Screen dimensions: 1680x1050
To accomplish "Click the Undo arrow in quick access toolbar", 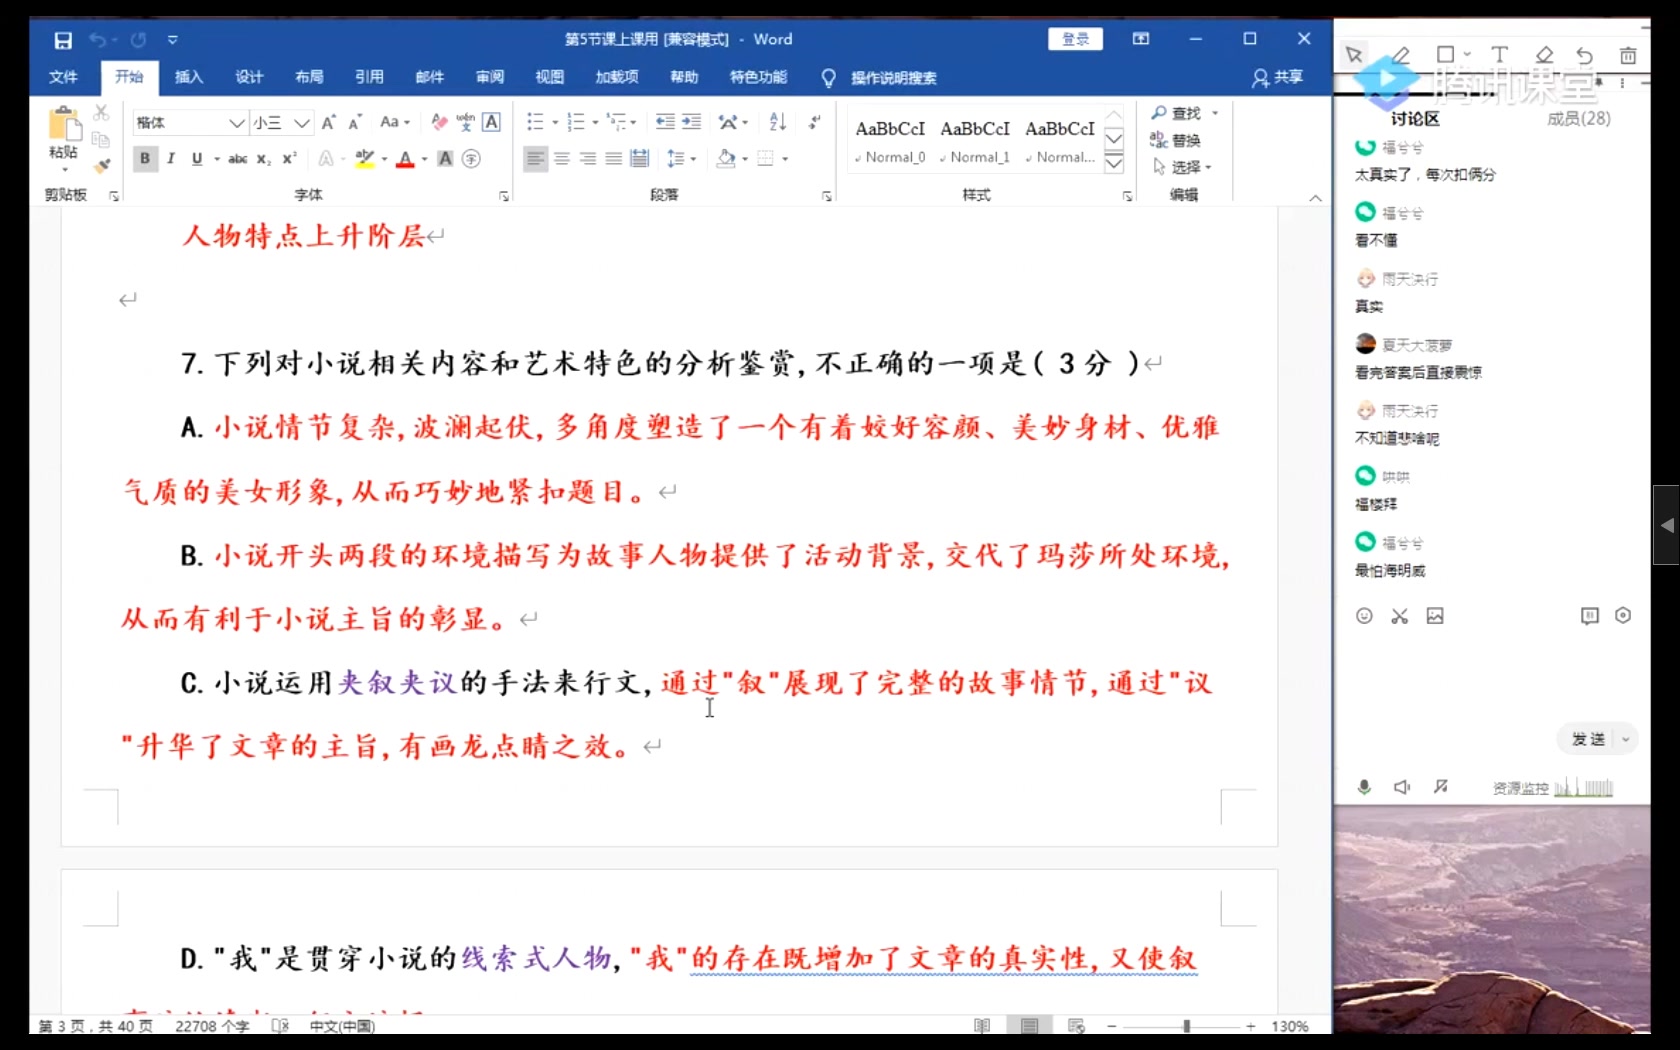I will click(98, 40).
